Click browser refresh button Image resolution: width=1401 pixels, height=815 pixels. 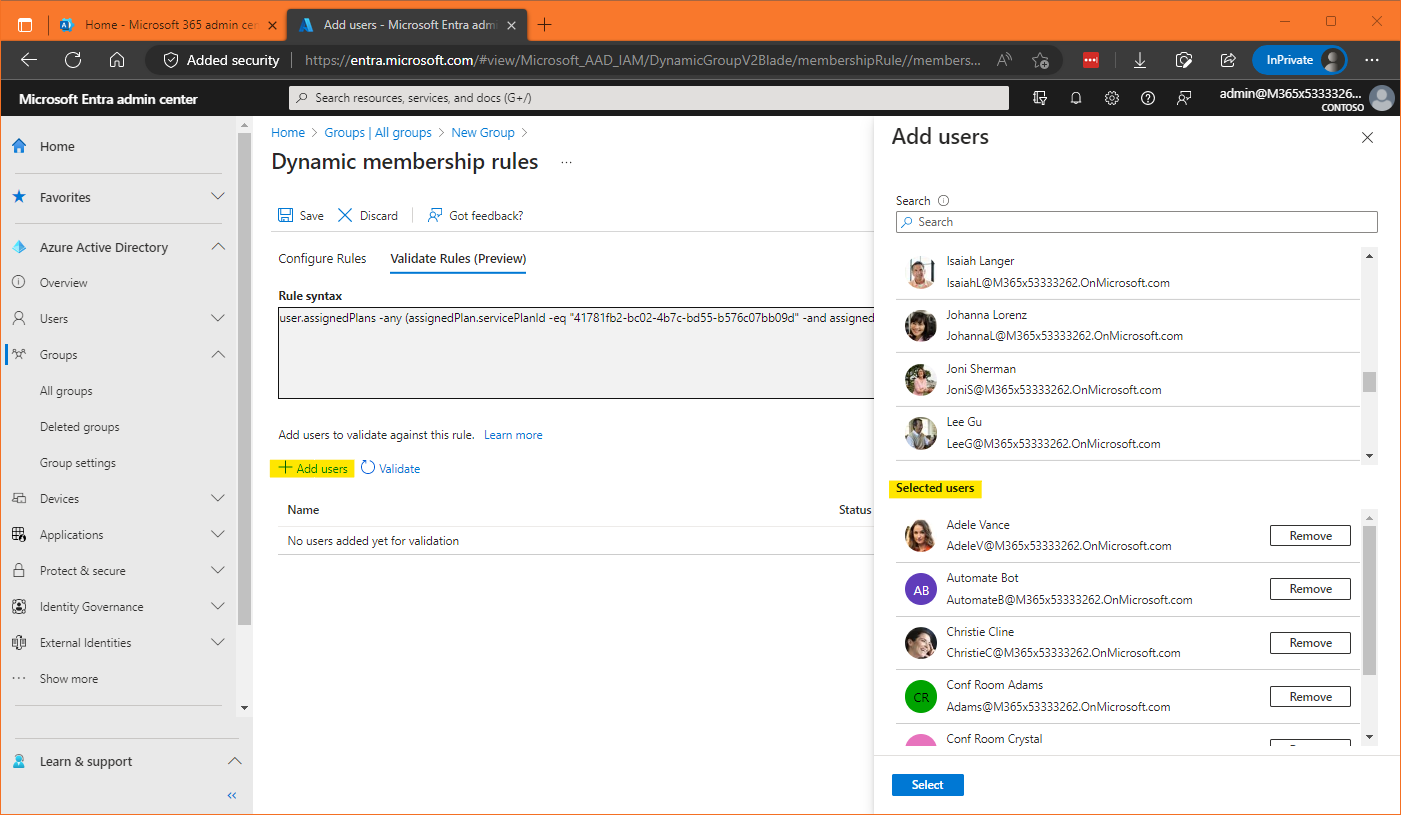click(x=73, y=60)
